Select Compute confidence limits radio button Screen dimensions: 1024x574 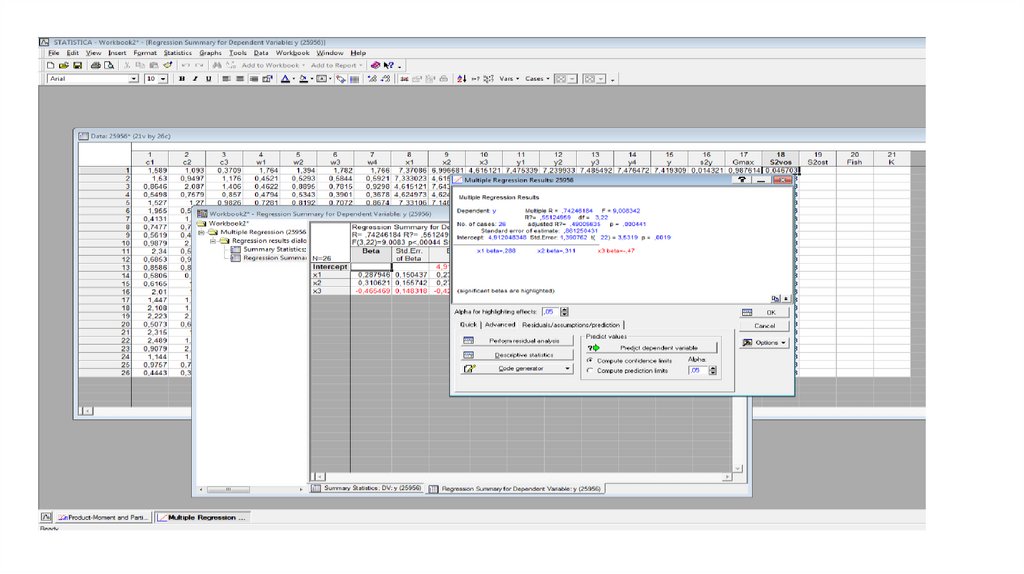pyautogui.click(x=590, y=360)
